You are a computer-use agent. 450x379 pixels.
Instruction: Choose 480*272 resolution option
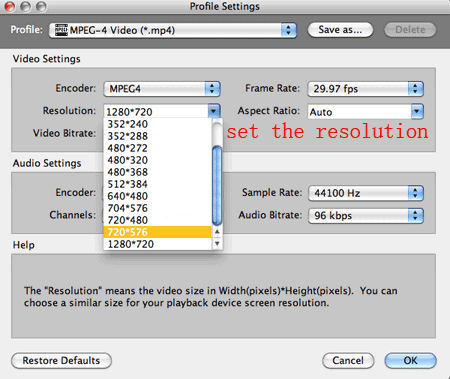[158, 148]
